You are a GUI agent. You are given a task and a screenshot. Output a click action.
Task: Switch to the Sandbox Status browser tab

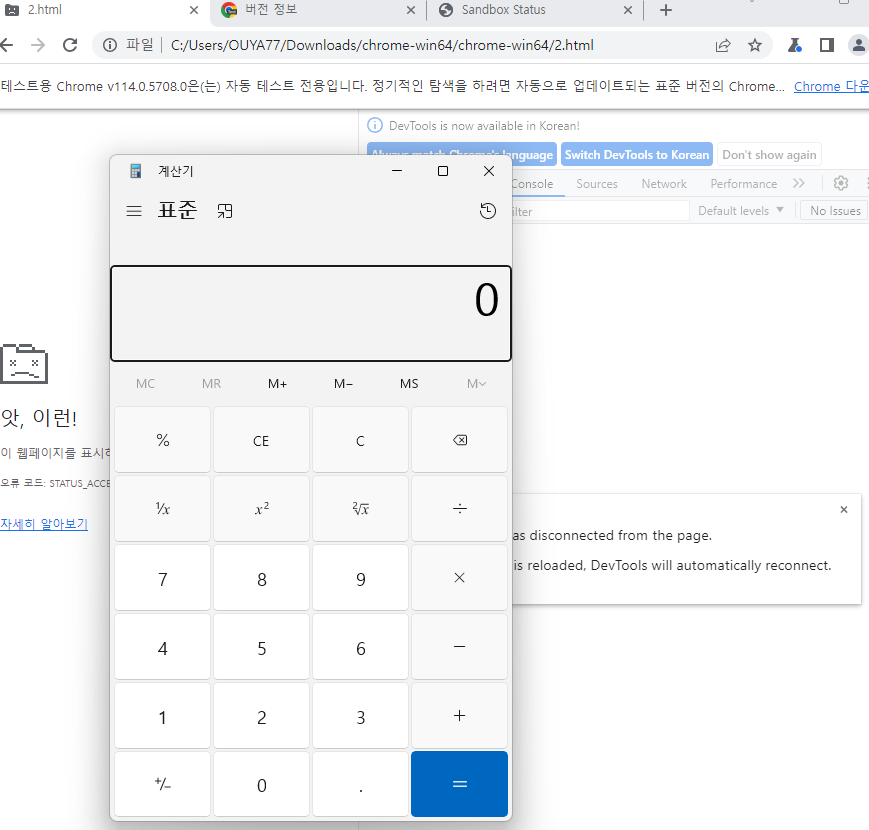click(x=535, y=10)
